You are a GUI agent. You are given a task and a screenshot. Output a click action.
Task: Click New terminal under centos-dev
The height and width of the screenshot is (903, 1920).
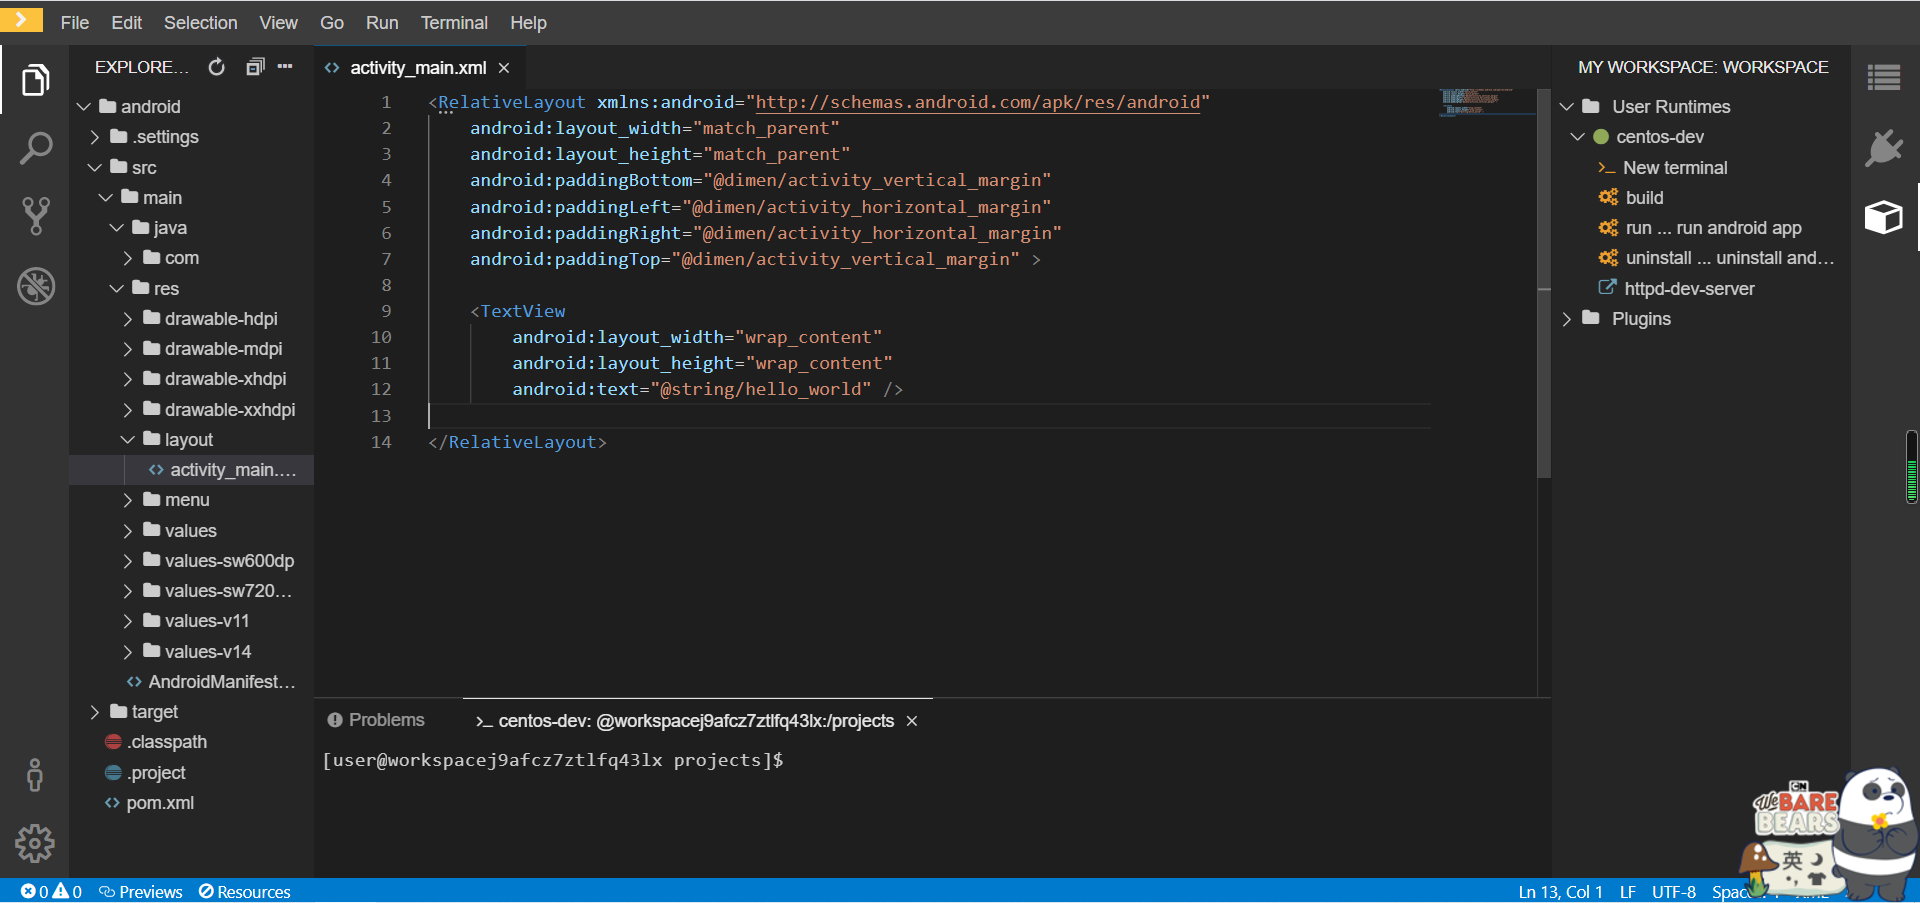click(1675, 168)
